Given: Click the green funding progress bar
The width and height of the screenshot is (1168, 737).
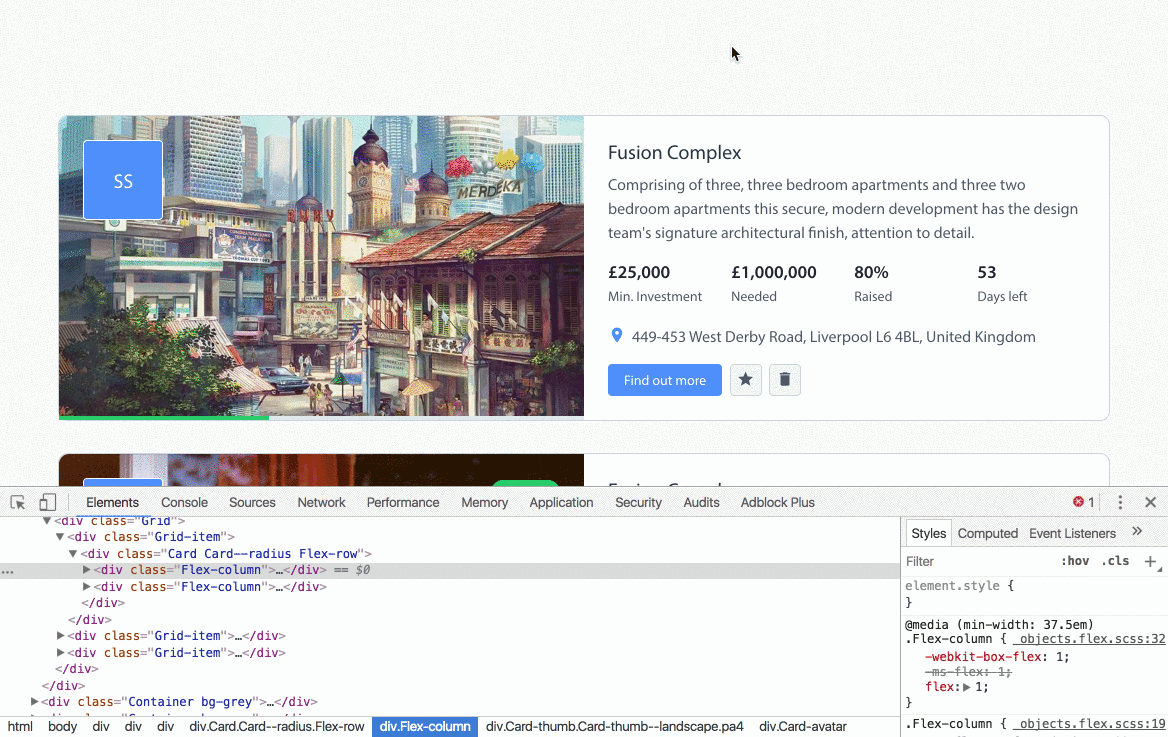Looking at the screenshot, I should (x=164, y=418).
